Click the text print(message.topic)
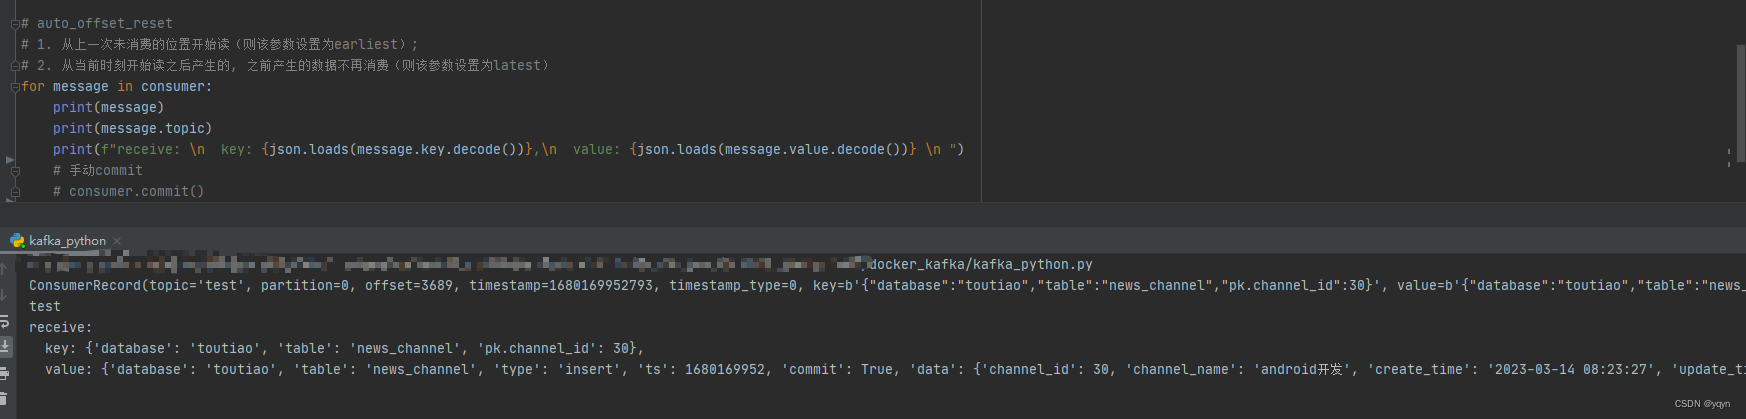1746x419 pixels. pyautogui.click(x=132, y=129)
